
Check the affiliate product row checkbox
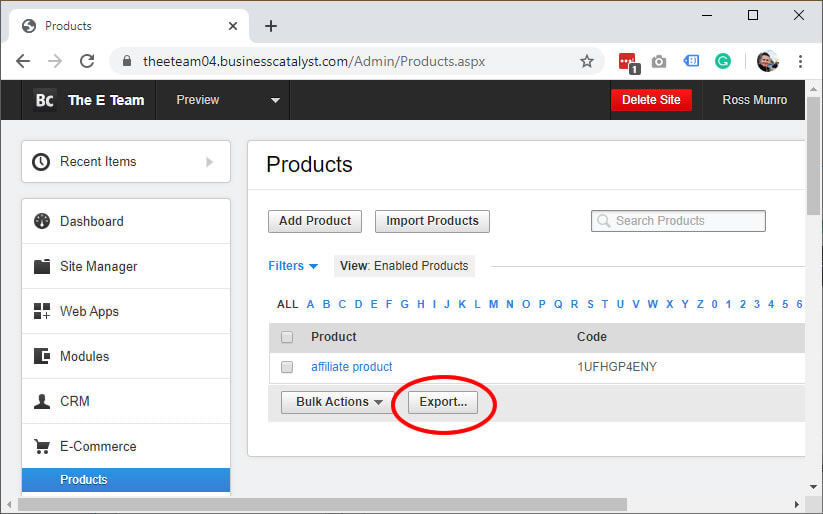287,367
